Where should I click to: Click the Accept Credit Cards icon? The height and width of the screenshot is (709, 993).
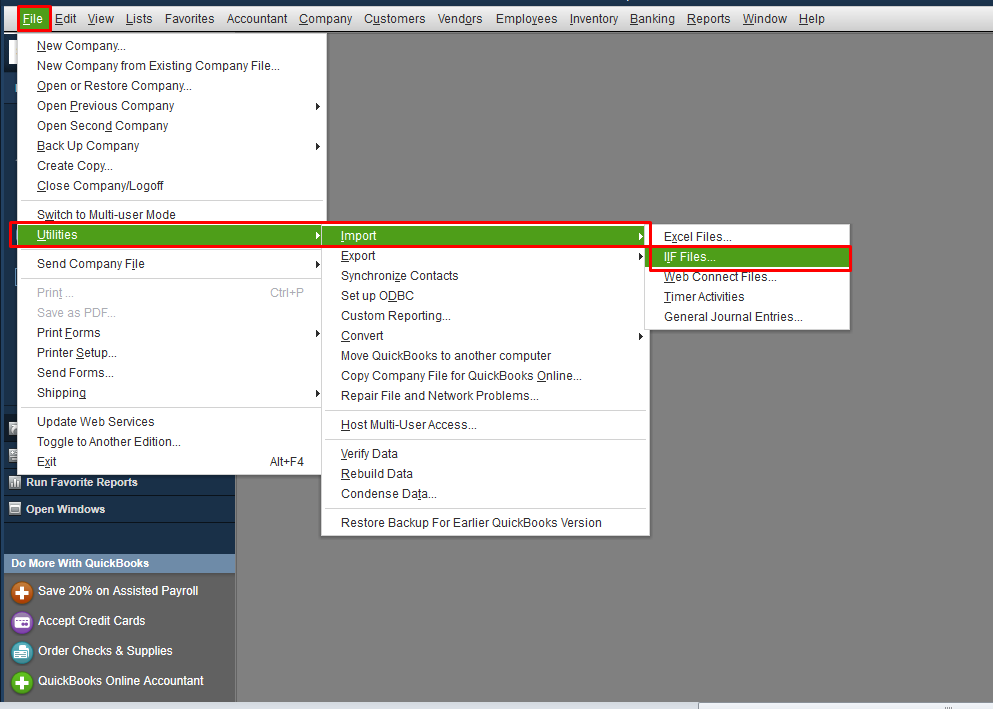coord(22,622)
